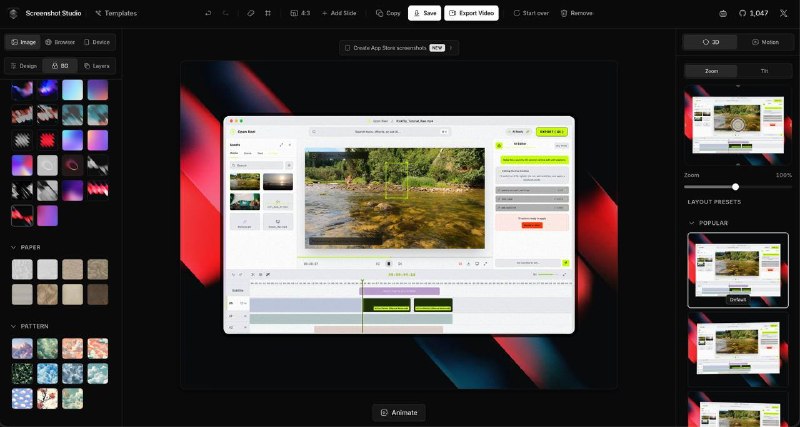
Task: Switch to the Motion tab
Action: click(x=765, y=42)
